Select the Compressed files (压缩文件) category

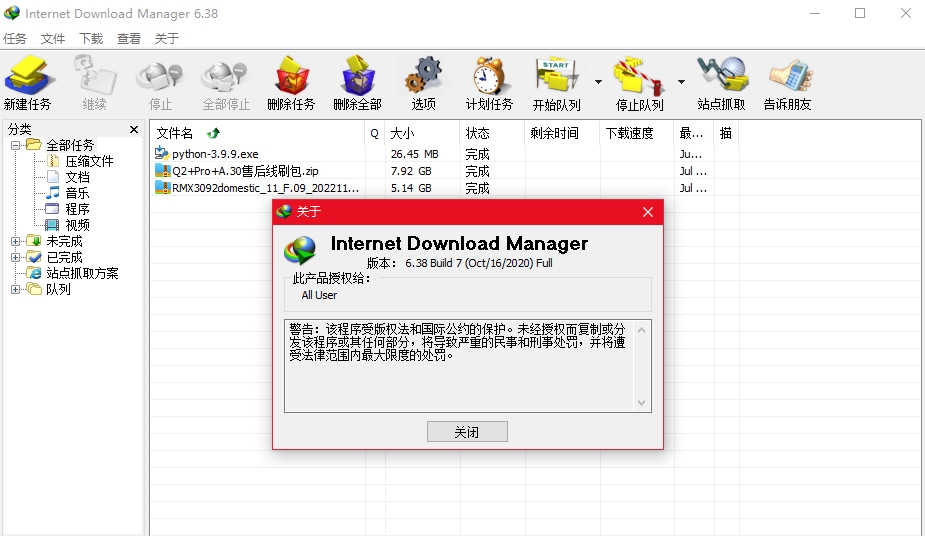click(89, 161)
